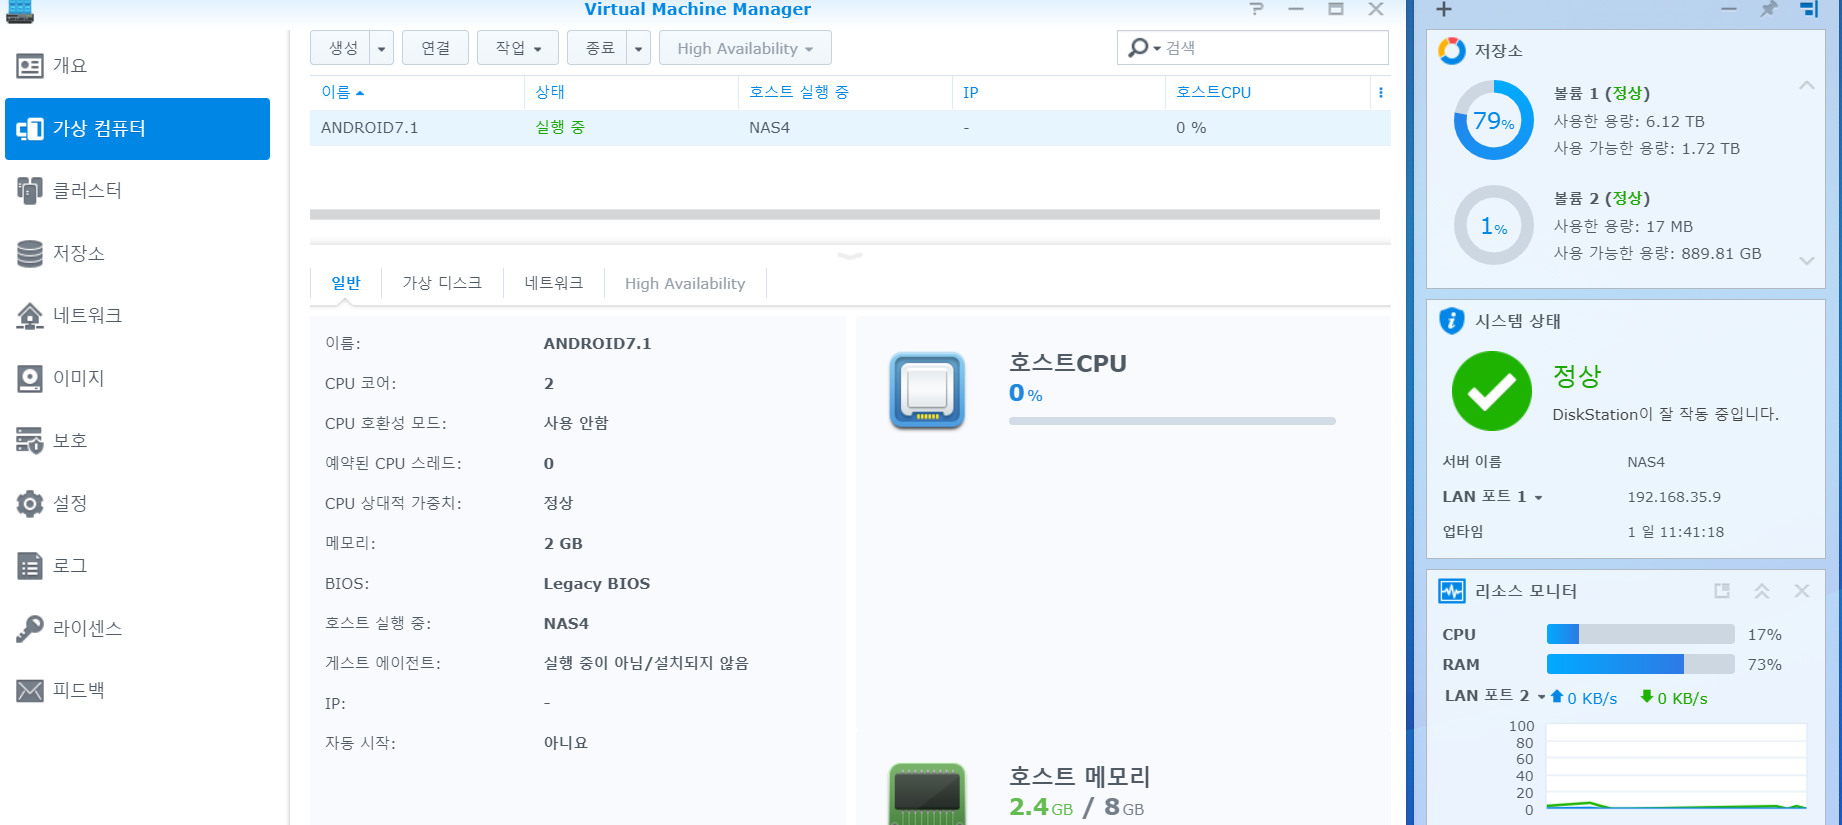Click the 시스템 상태 info shield icon
Image resolution: width=1842 pixels, height=825 pixels.
pyautogui.click(x=1451, y=321)
